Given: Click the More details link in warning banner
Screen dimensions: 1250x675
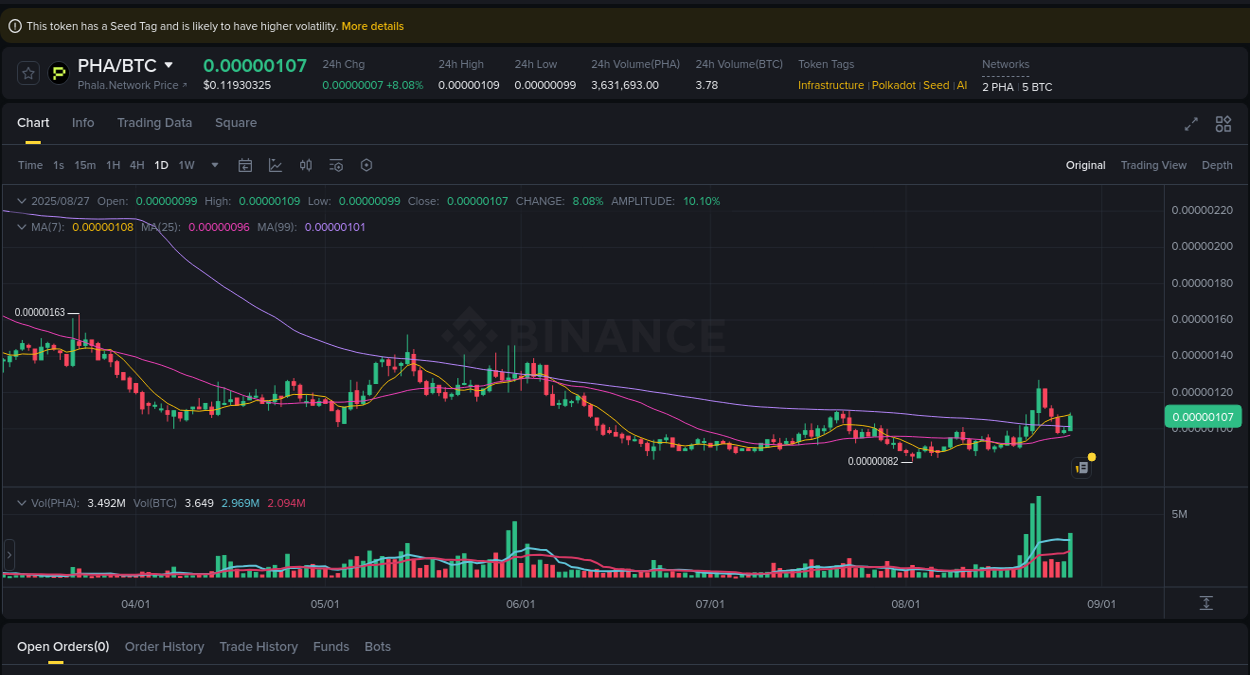Looking at the screenshot, I should click(x=372, y=25).
